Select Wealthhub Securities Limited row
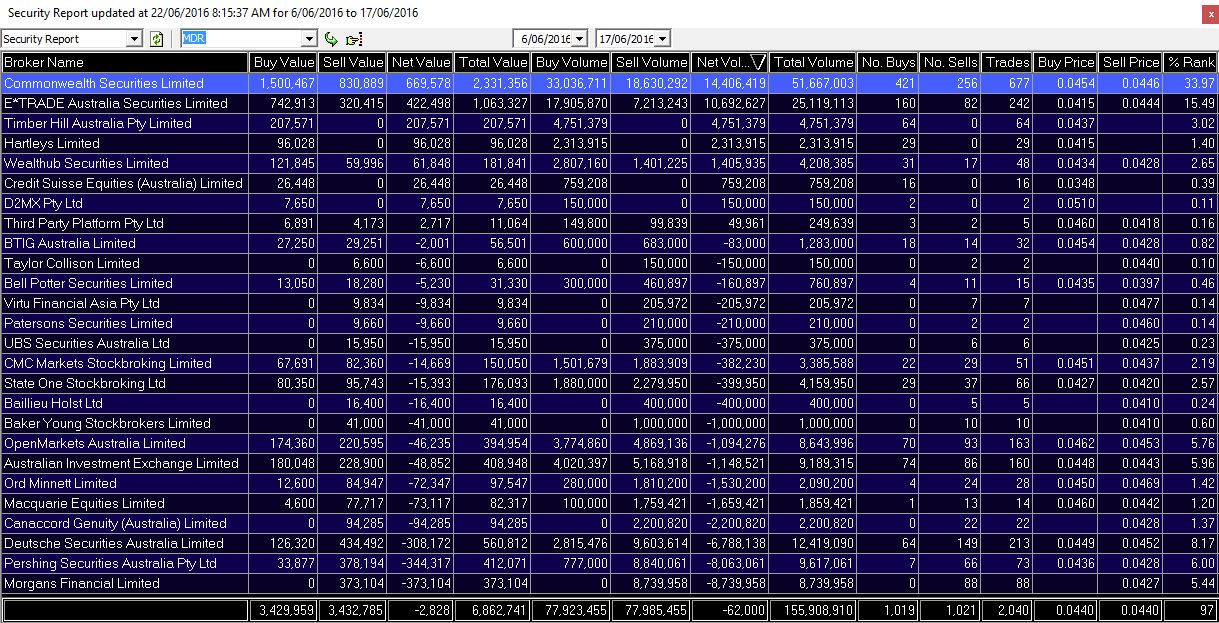This screenshot has width=1219, height=623. (609, 163)
